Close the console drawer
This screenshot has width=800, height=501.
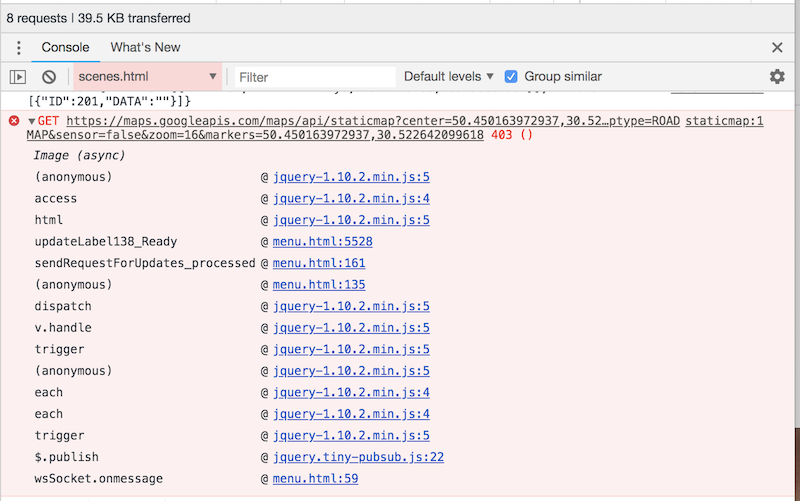point(777,48)
